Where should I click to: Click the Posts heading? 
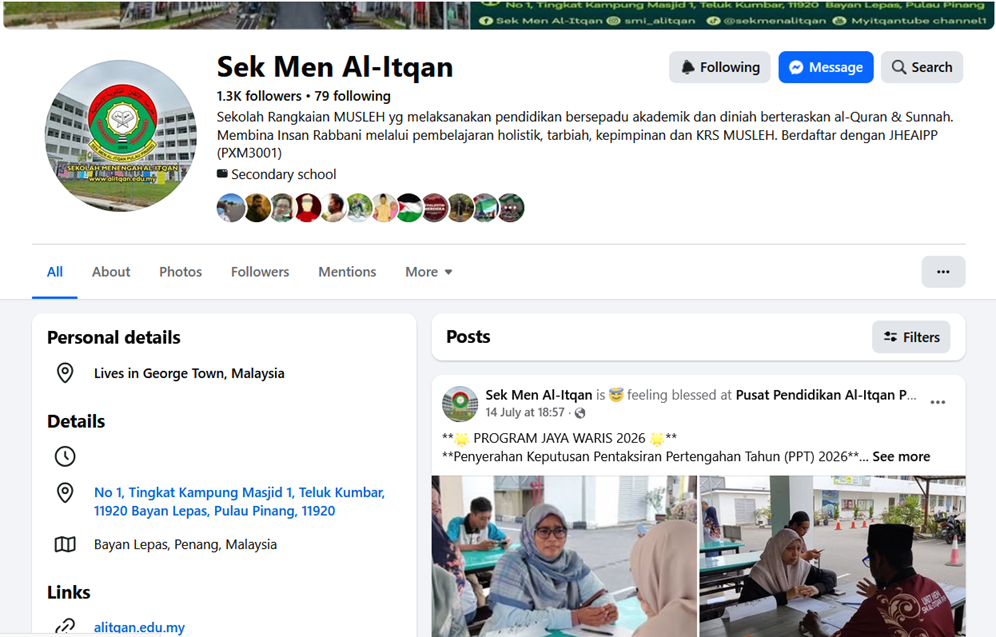point(468,337)
